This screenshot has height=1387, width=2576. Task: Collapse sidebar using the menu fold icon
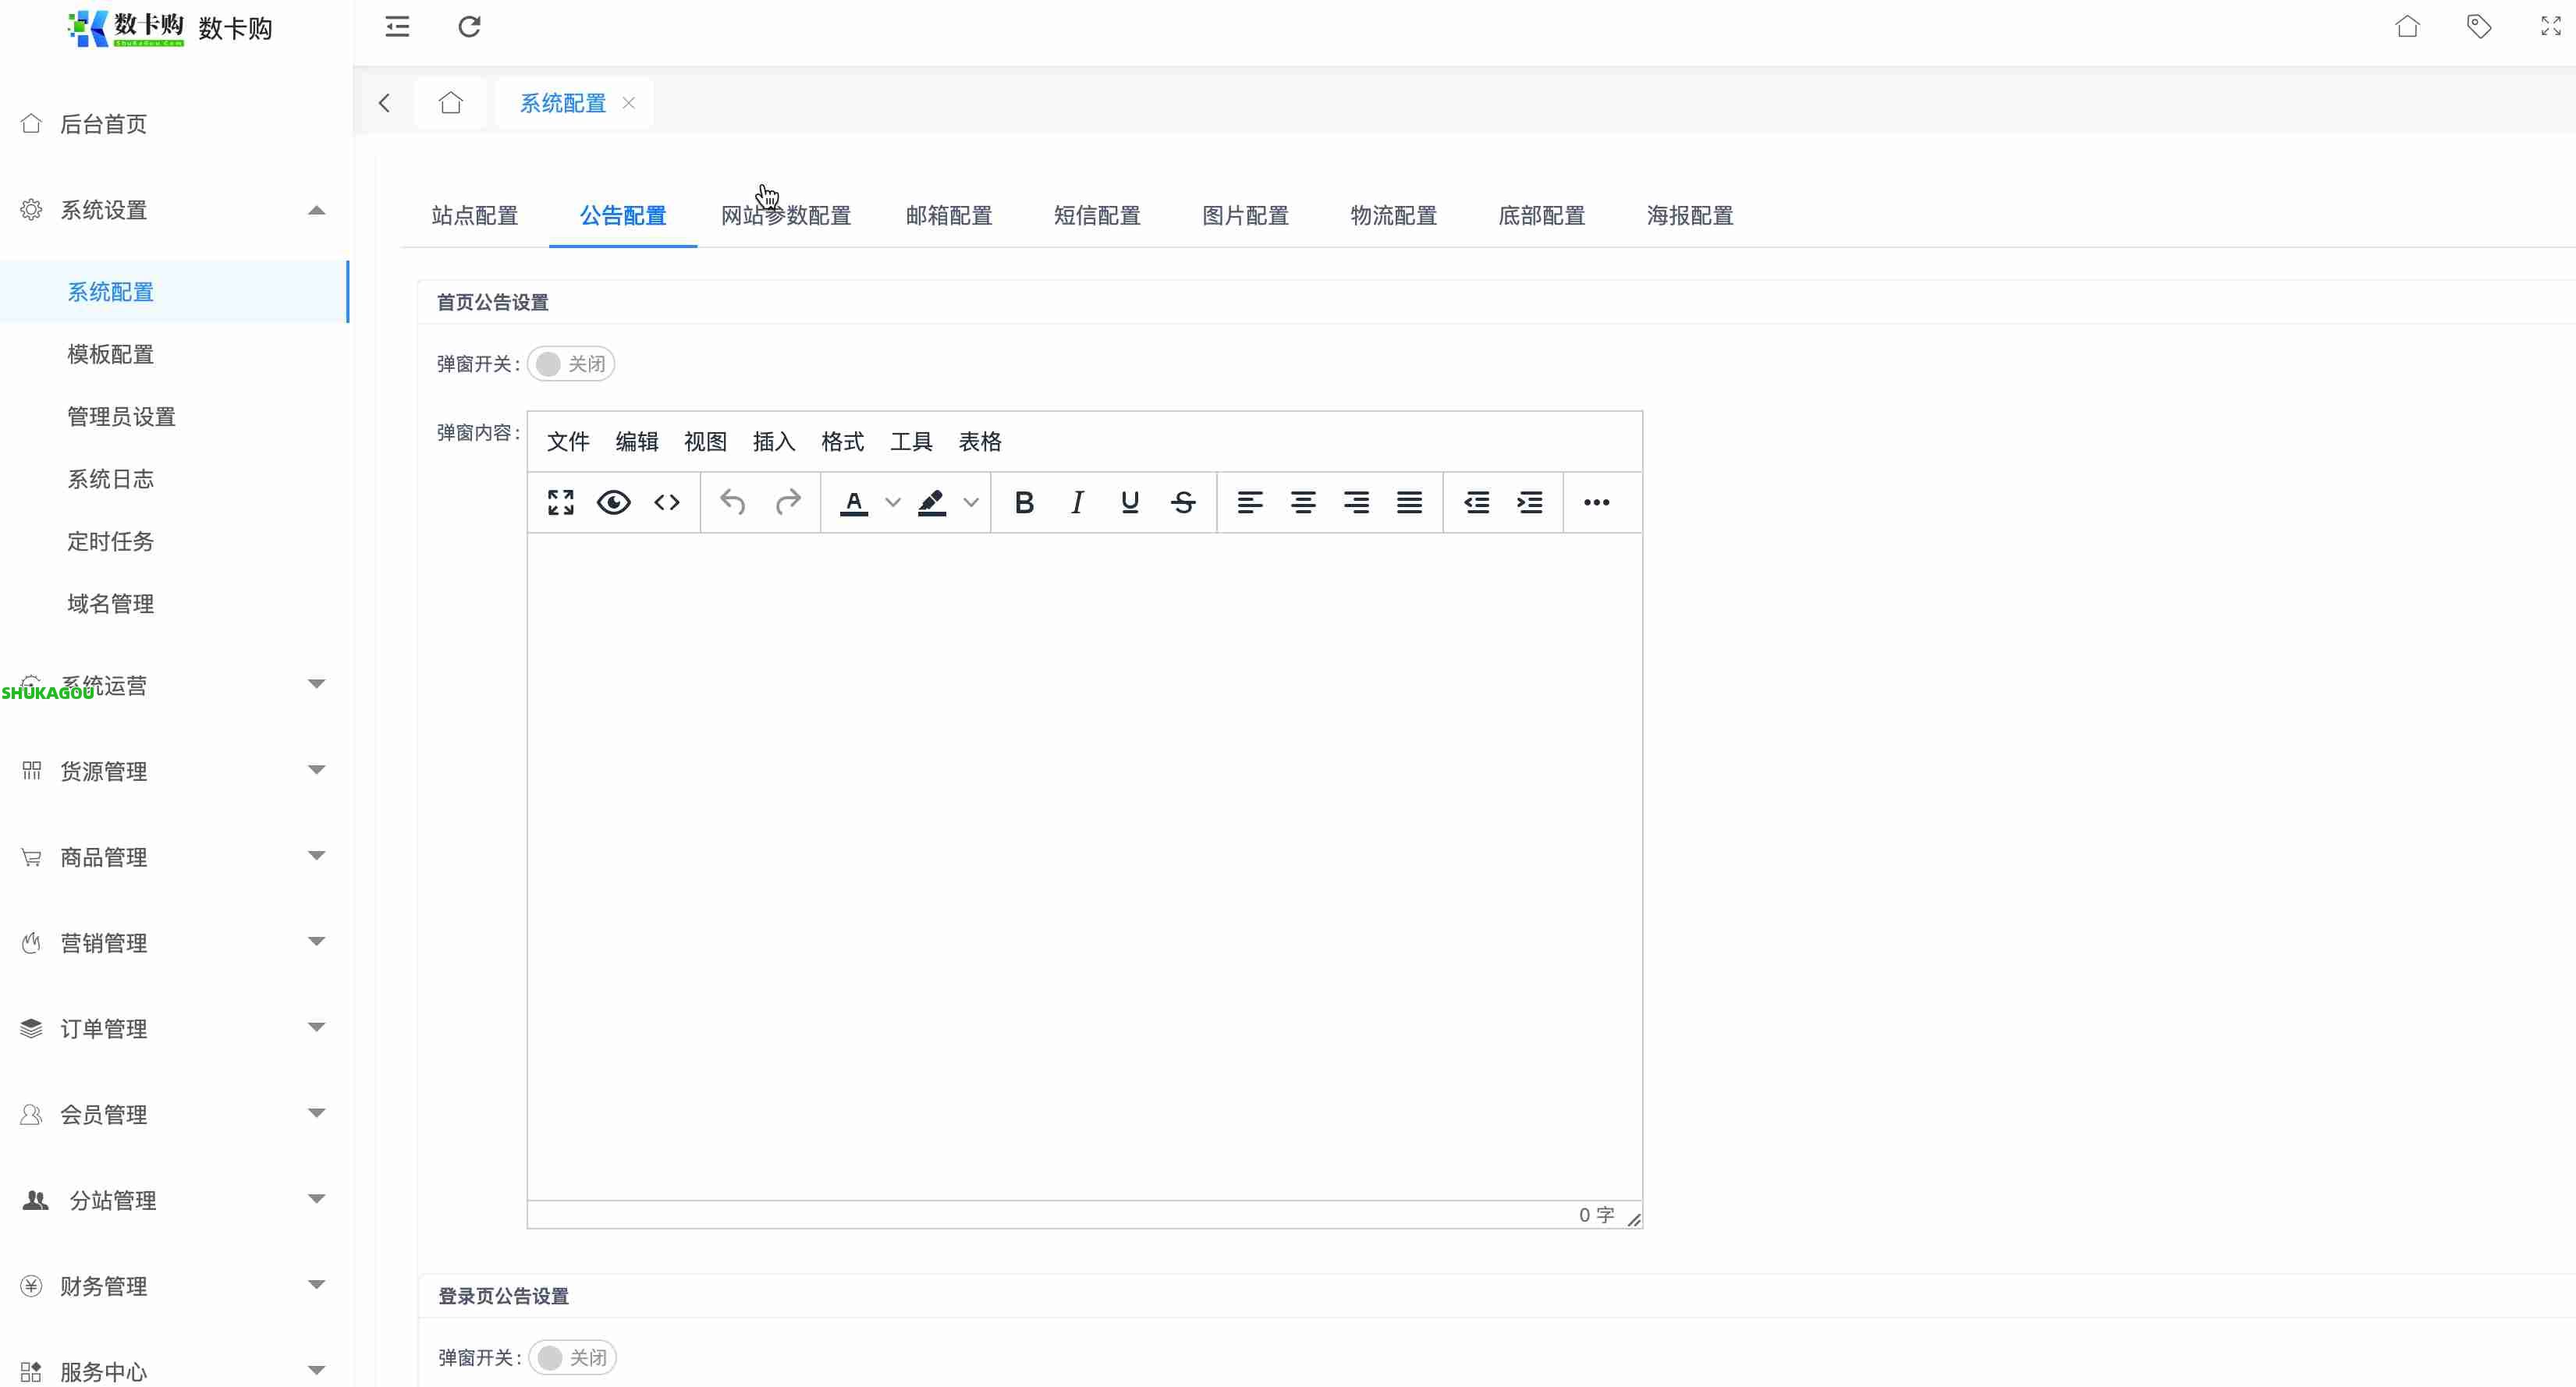point(397,27)
